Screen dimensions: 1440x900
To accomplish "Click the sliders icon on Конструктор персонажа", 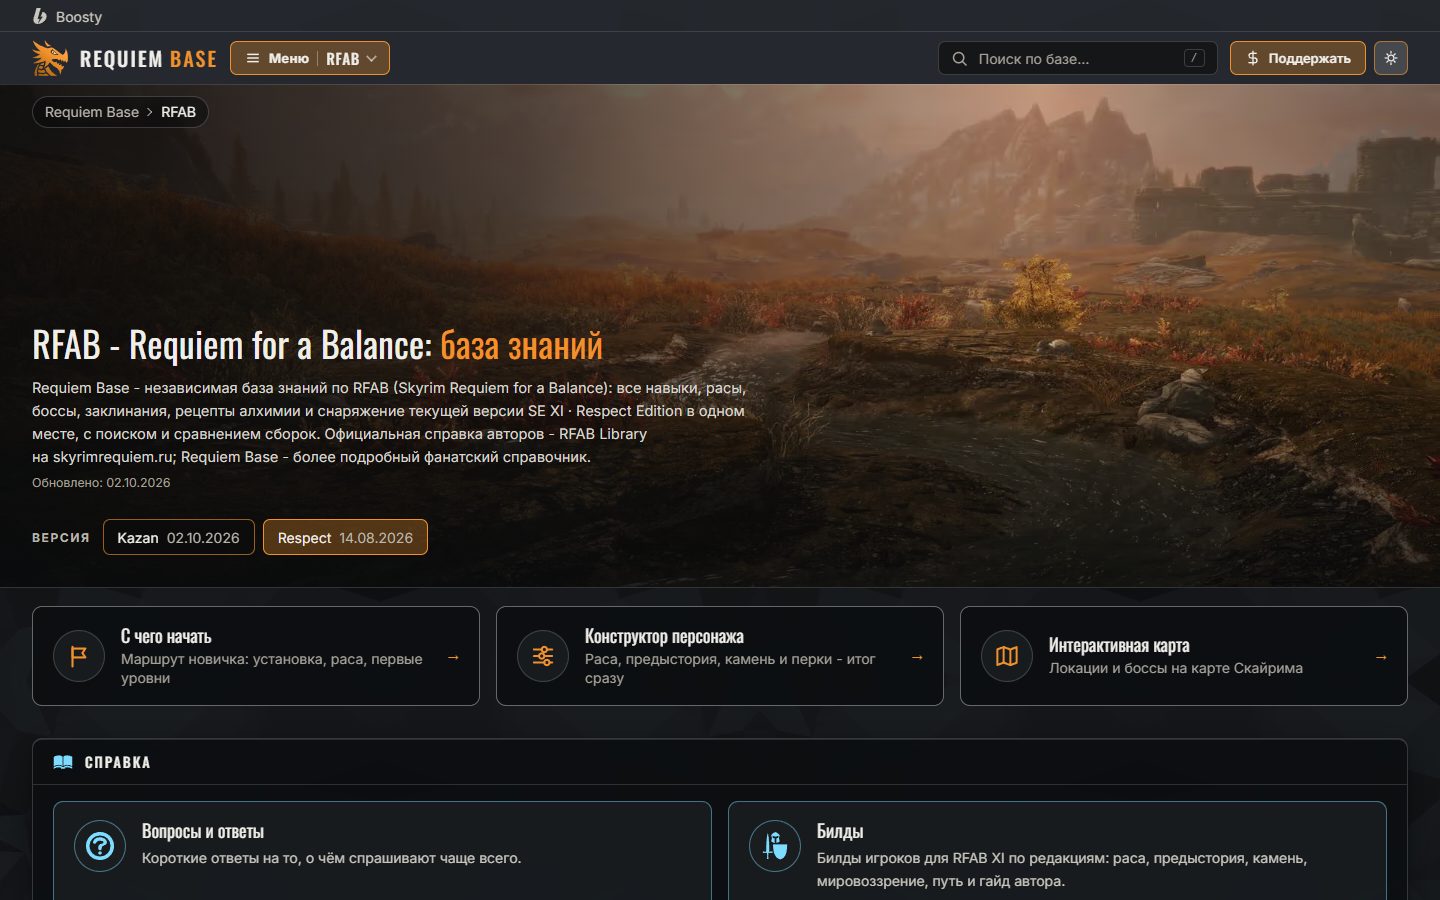I will 543,656.
